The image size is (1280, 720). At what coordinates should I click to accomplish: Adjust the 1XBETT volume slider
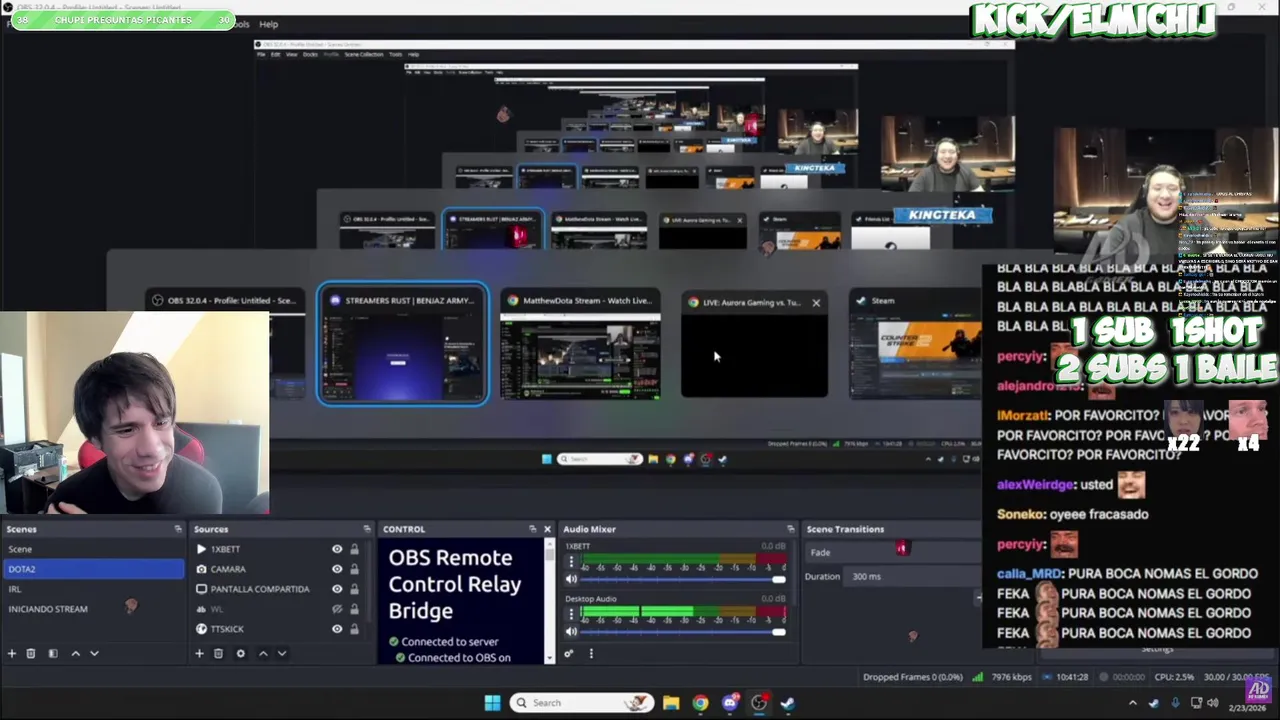683,580
